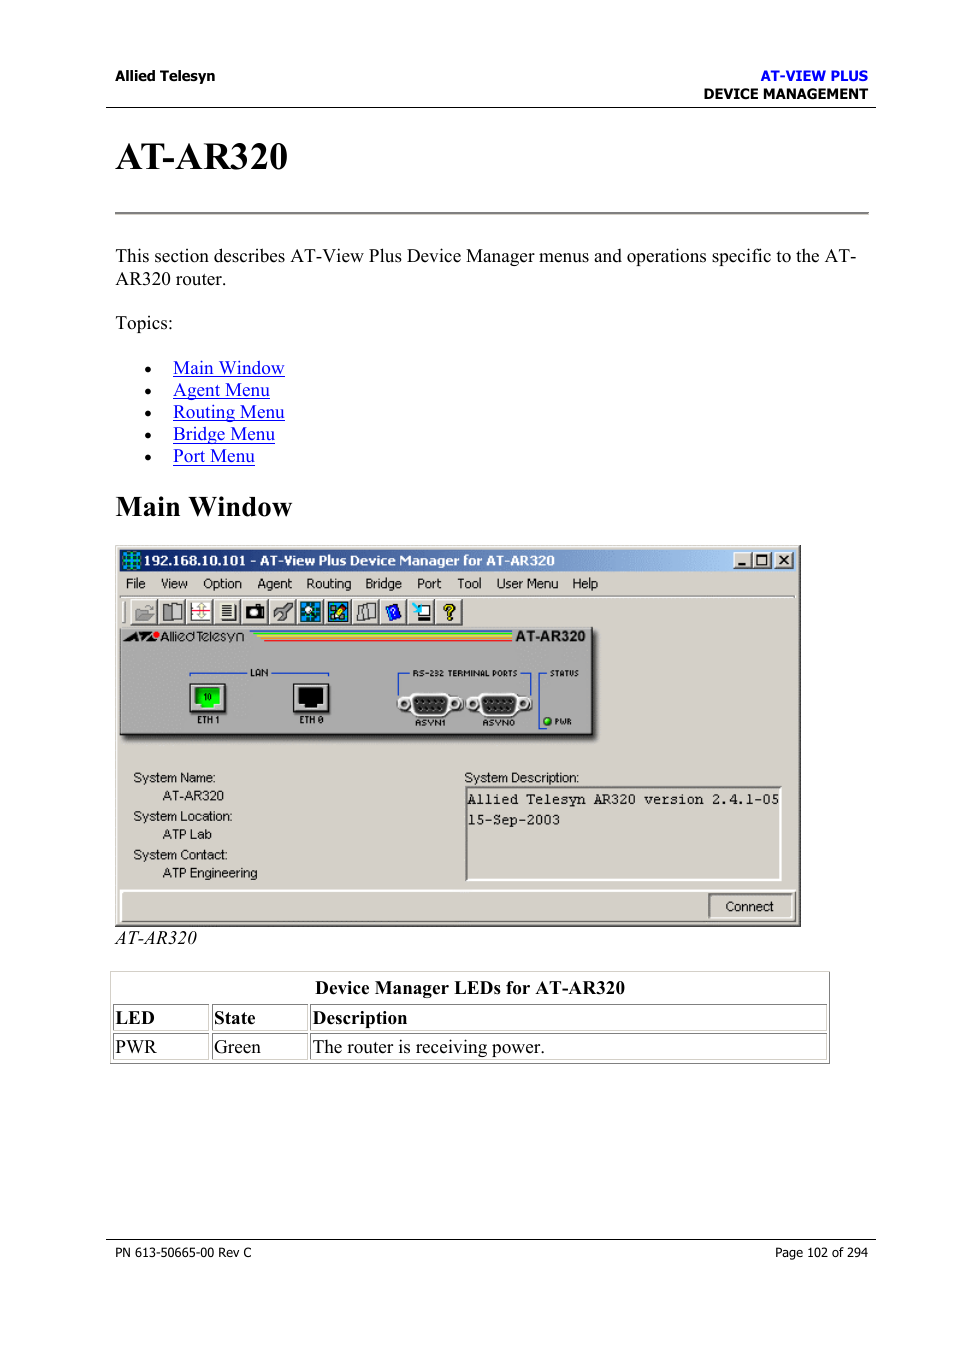This screenshot has height=1351, width=954.
Task: Click the AT-VIEW PLUS header text
Action: 814,76
